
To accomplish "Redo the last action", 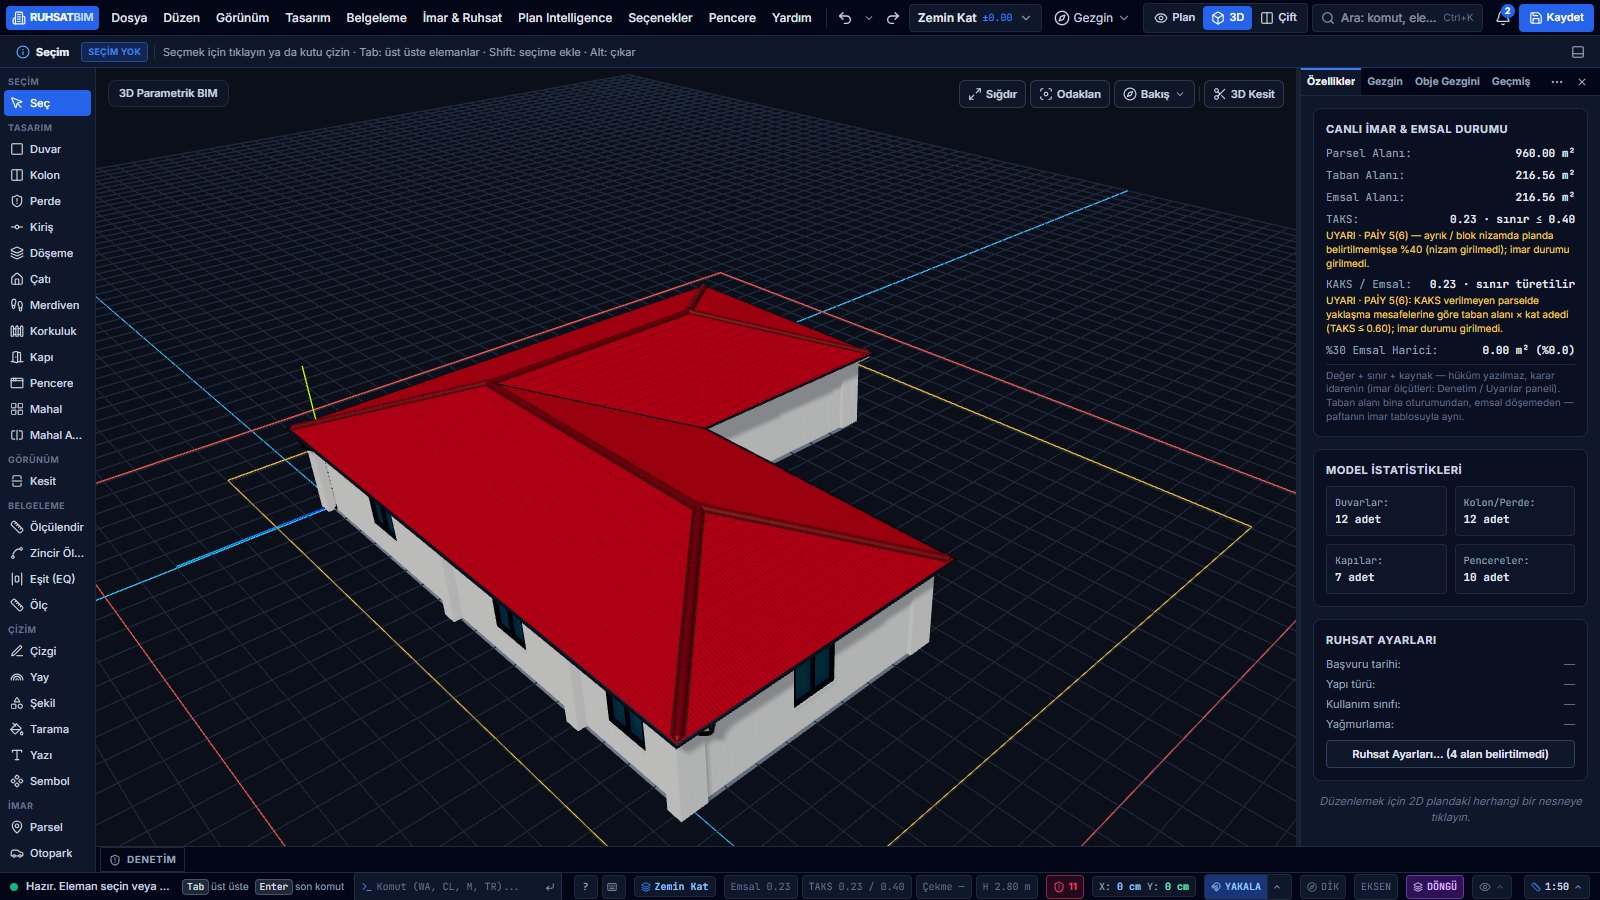I will pos(893,18).
